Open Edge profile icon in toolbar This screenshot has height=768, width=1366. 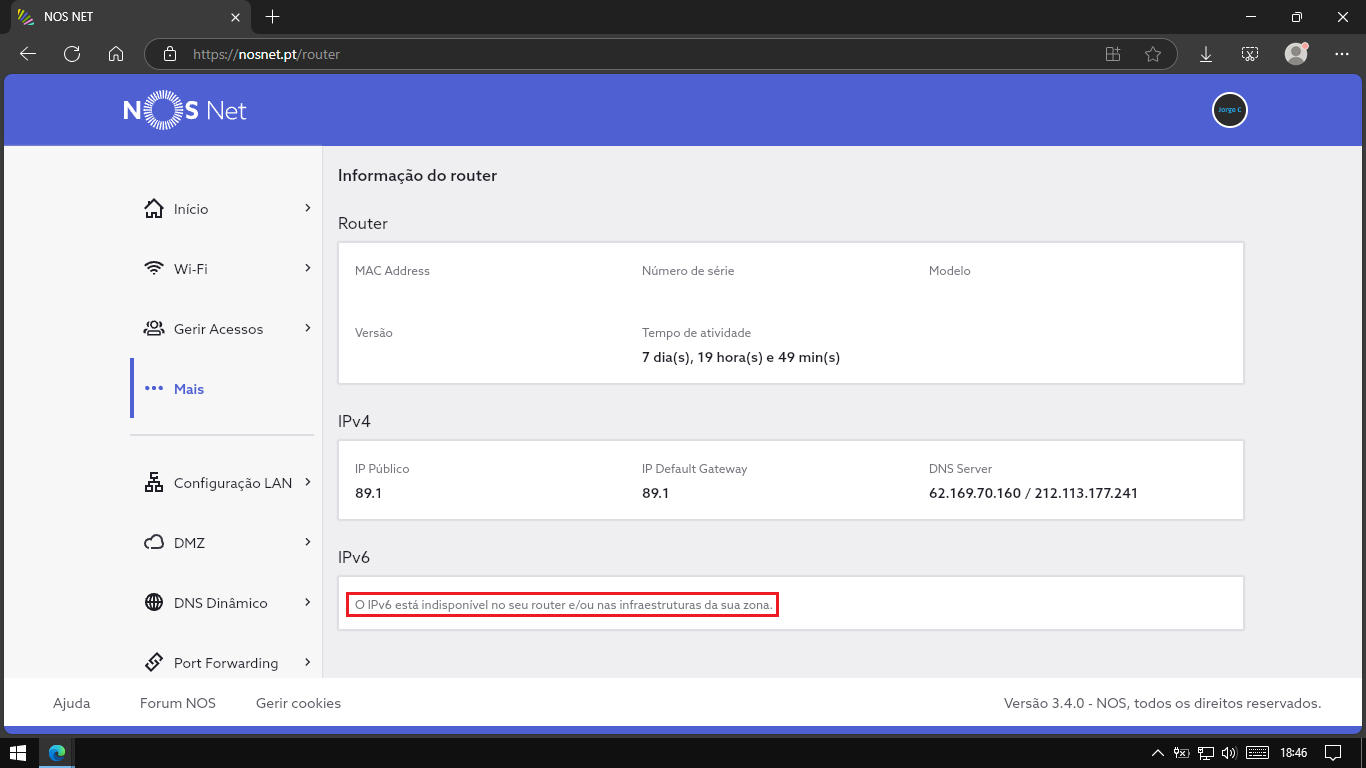click(x=1296, y=54)
